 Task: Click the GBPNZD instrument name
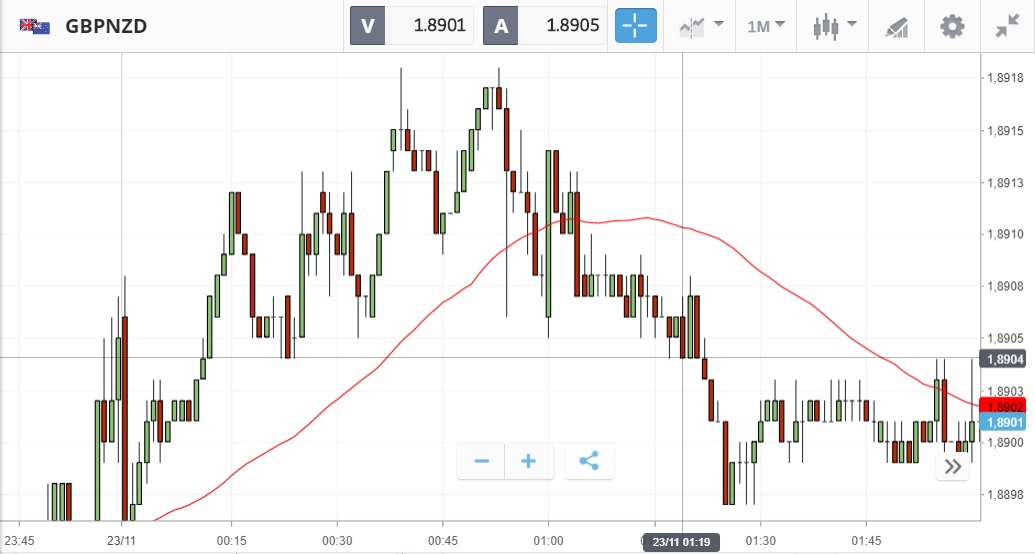(106, 26)
